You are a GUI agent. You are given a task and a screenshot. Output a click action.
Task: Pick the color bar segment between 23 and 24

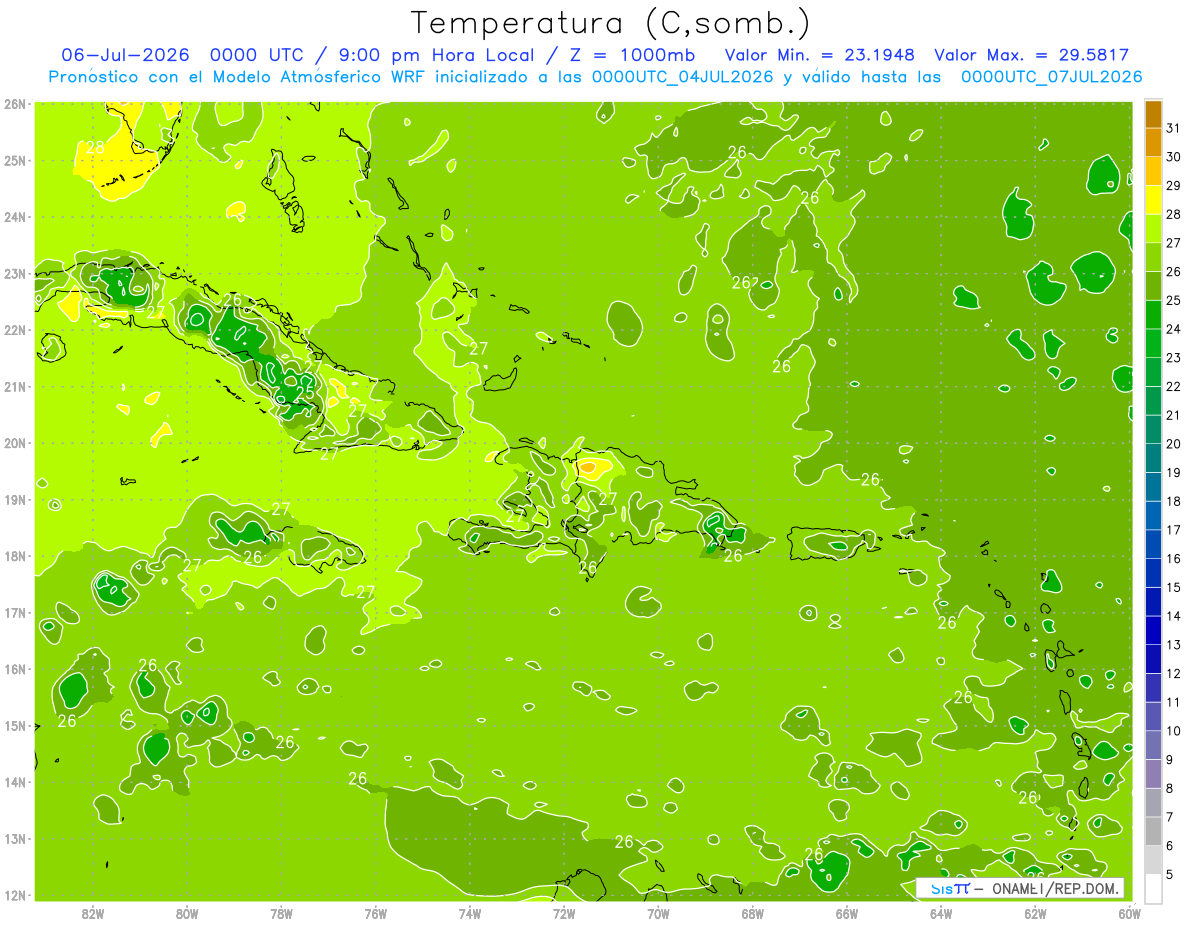[x=1153, y=343]
